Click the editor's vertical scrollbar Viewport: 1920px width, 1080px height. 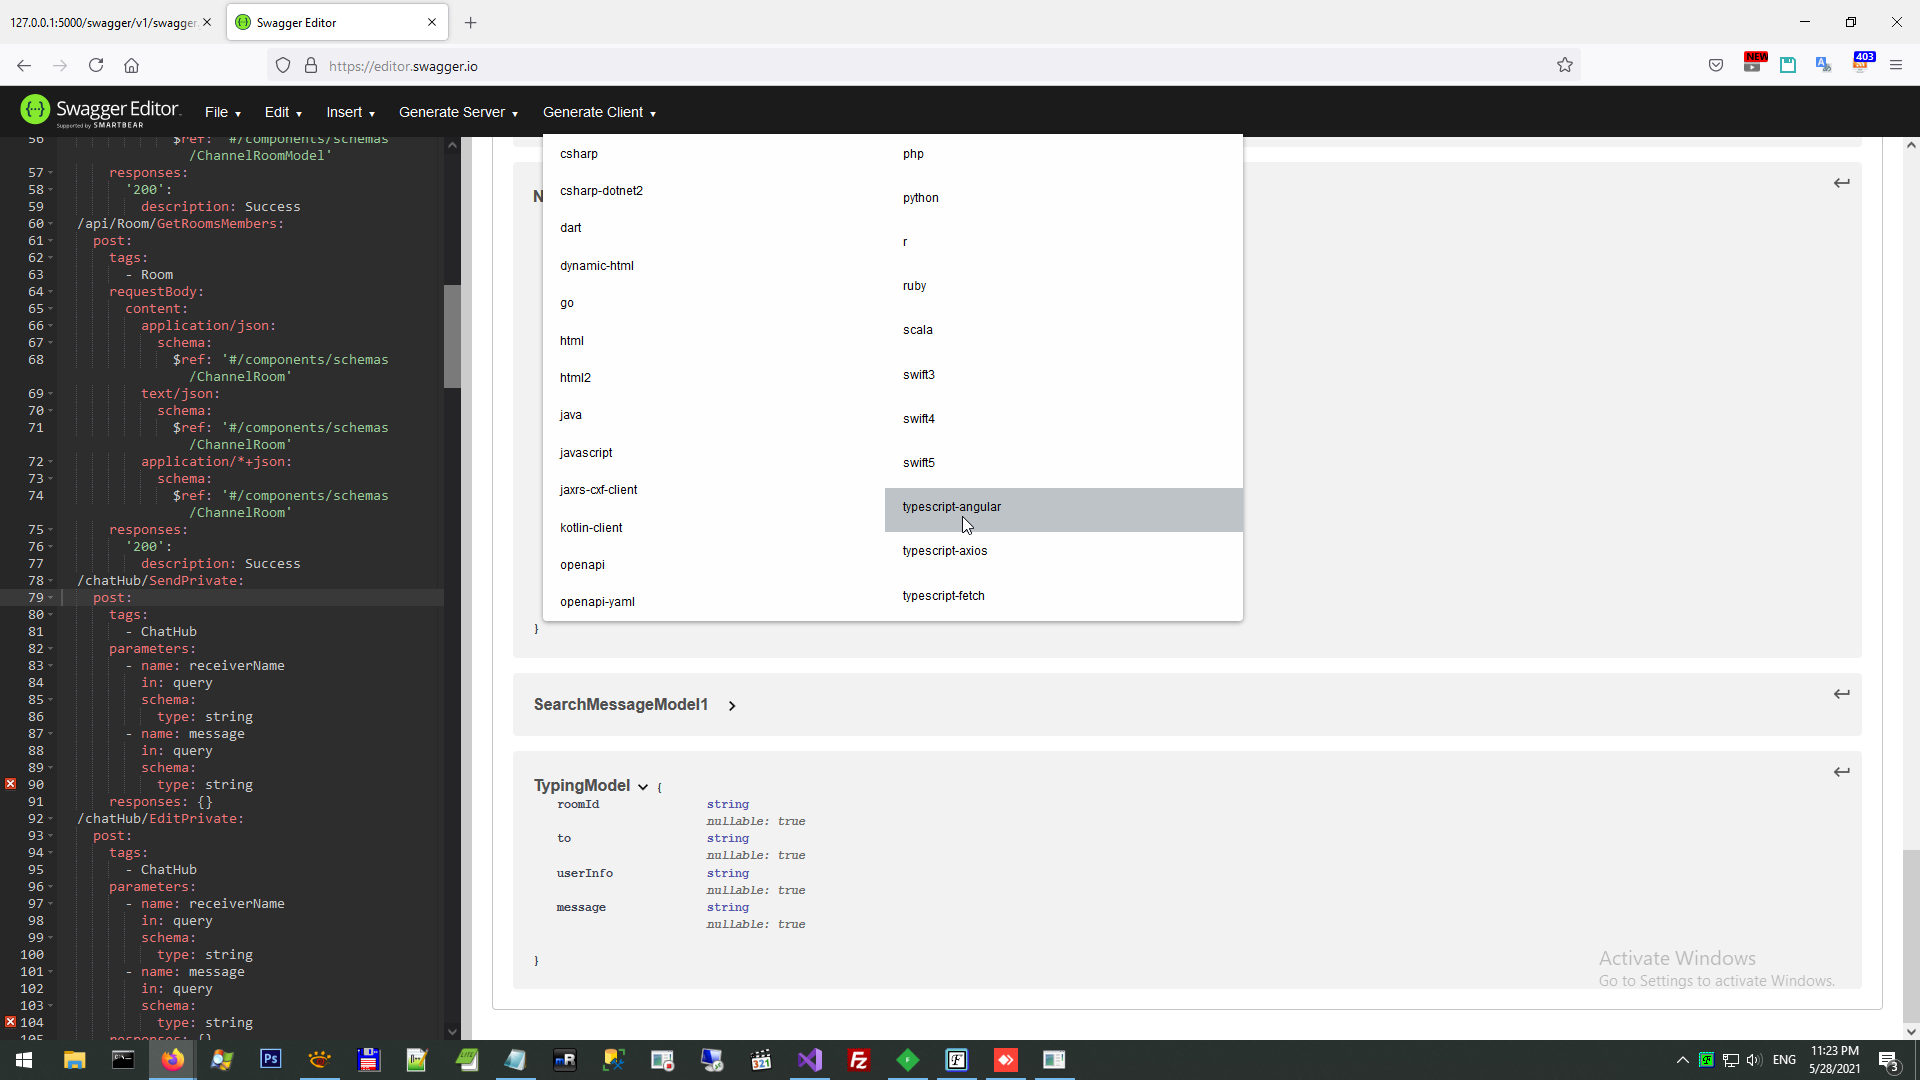coord(452,337)
